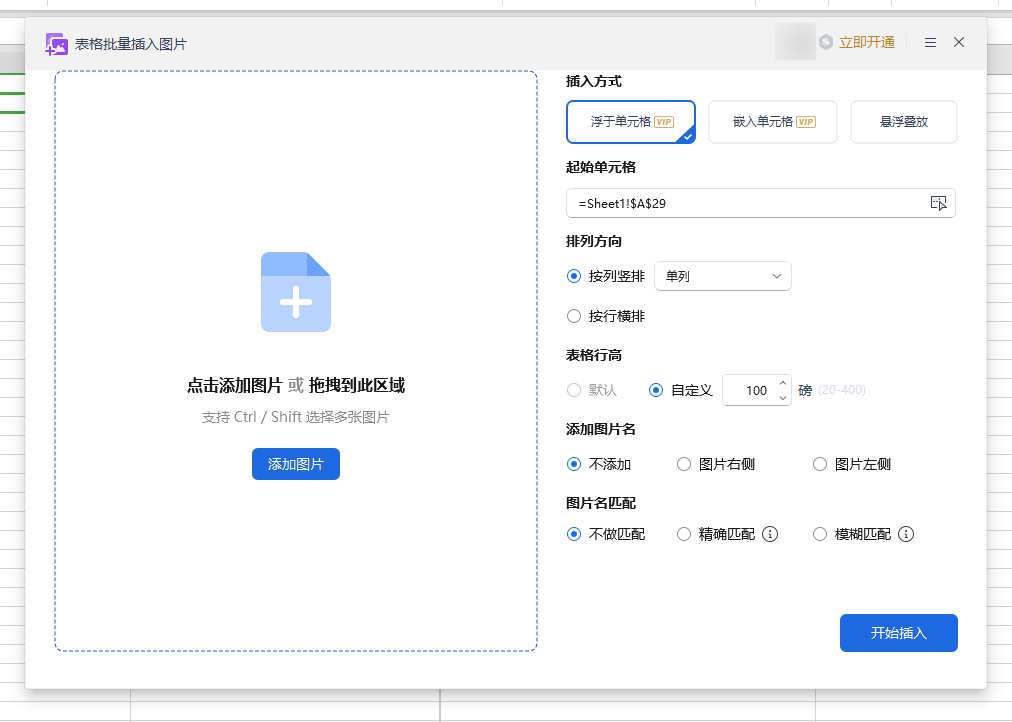Select 自定义 for 表格行高
Viewport: 1012px width, 722px height.
(657, 390)
